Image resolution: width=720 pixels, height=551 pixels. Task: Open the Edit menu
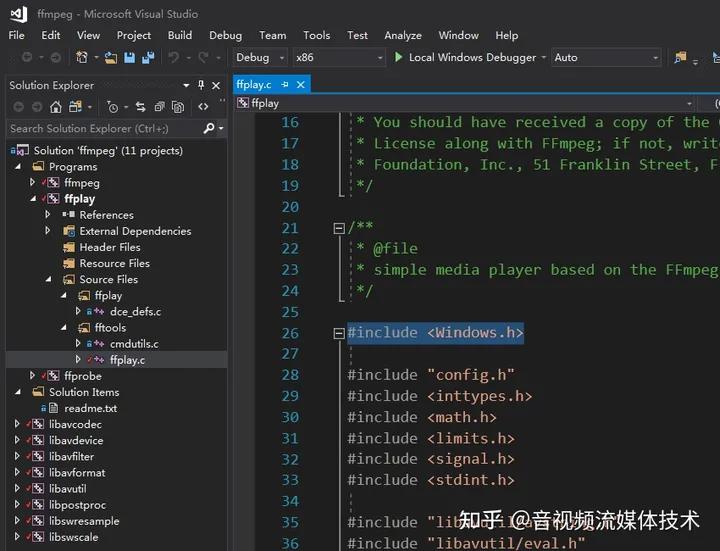51,35
